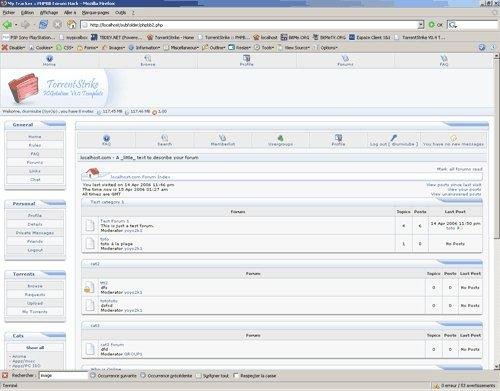This screenshot has height=391, width=500.
Task: Open the Outils menu
Action: 121,12
